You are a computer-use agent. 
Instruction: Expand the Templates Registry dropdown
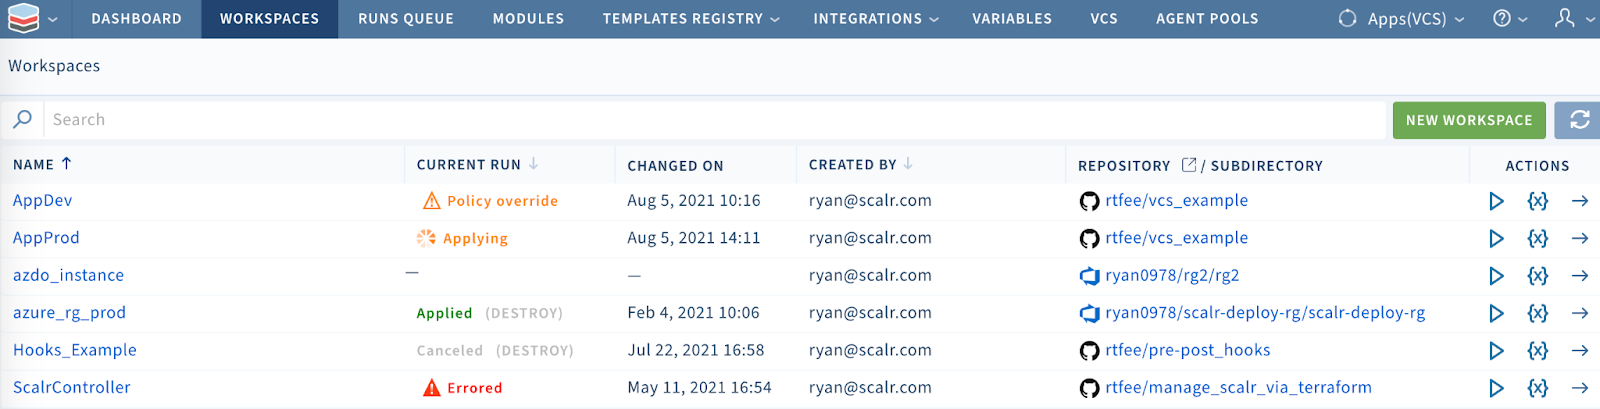coord(690,19)
